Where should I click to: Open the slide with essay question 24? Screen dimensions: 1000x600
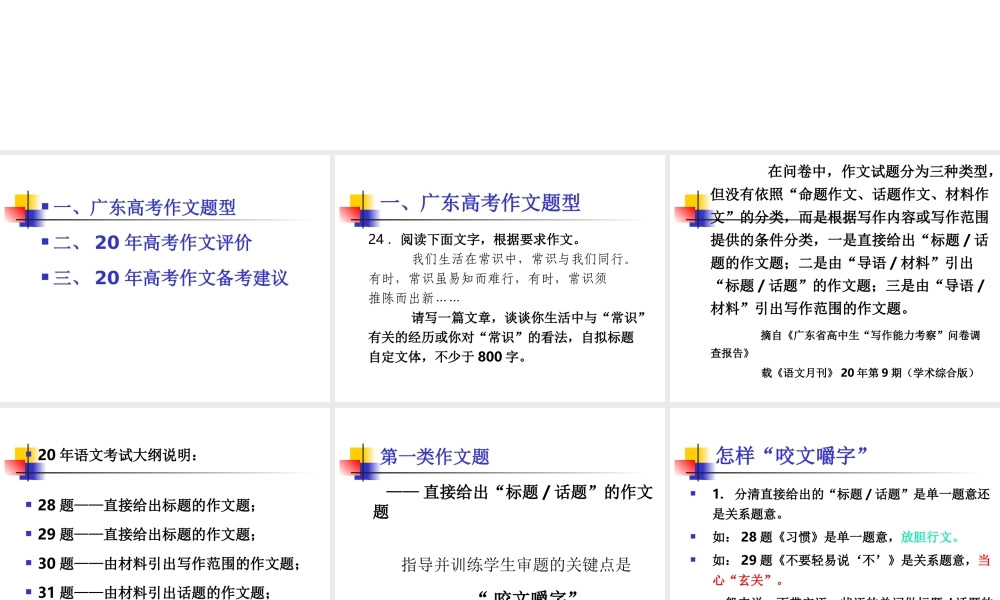500,278
